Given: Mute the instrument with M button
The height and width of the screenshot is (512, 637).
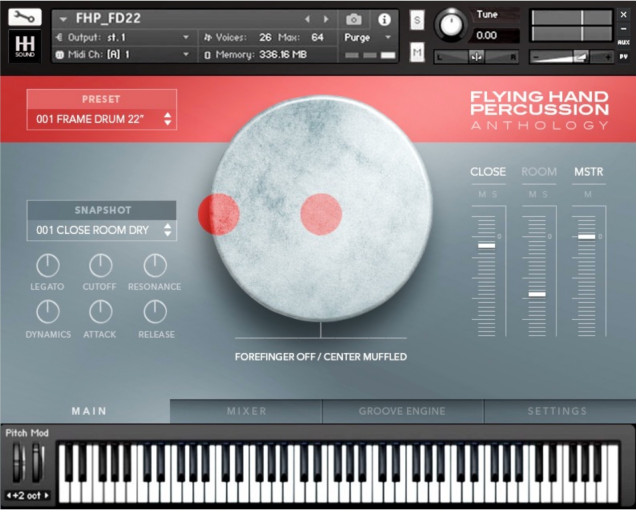Looking at the screenshot, I should click(x=417, y=52).
